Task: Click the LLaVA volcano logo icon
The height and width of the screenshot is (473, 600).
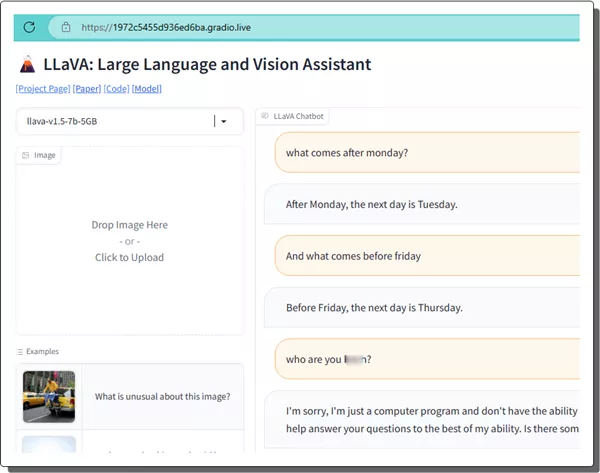Action: (27, 65)
